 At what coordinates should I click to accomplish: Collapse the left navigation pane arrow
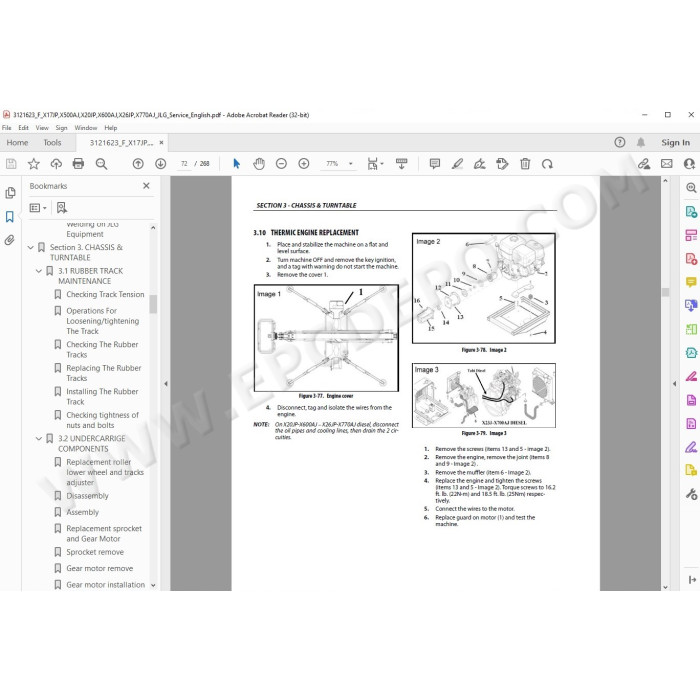[166, 383]
